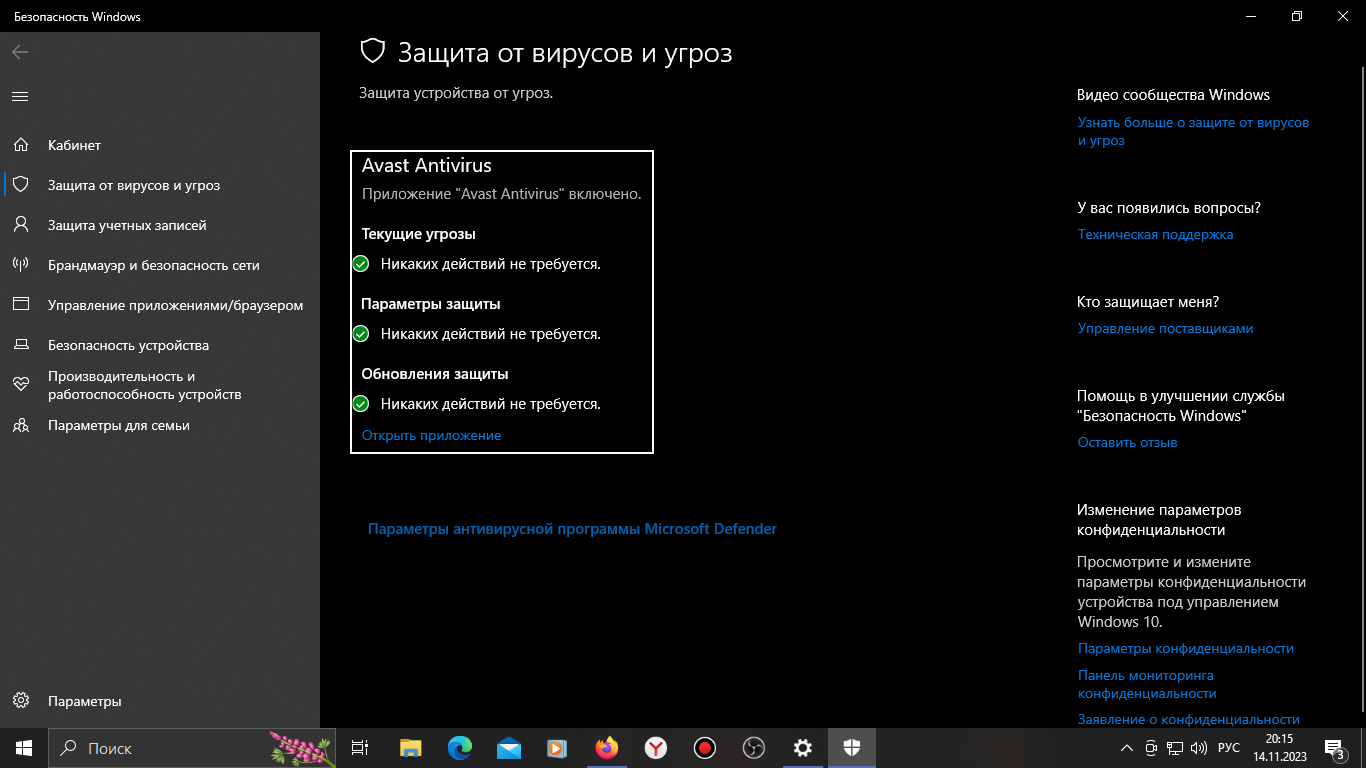Click green checkmark under Параметры защиты
Viewport: 1366px width, 768px height.
click(x=361, y=334)
